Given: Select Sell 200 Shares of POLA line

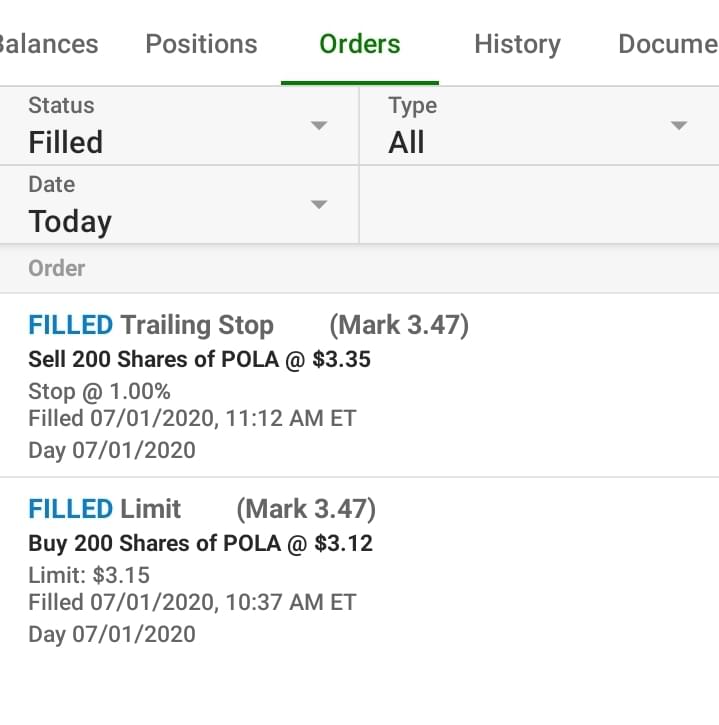Looking at the screenshot, I should [x=199, y=359].
